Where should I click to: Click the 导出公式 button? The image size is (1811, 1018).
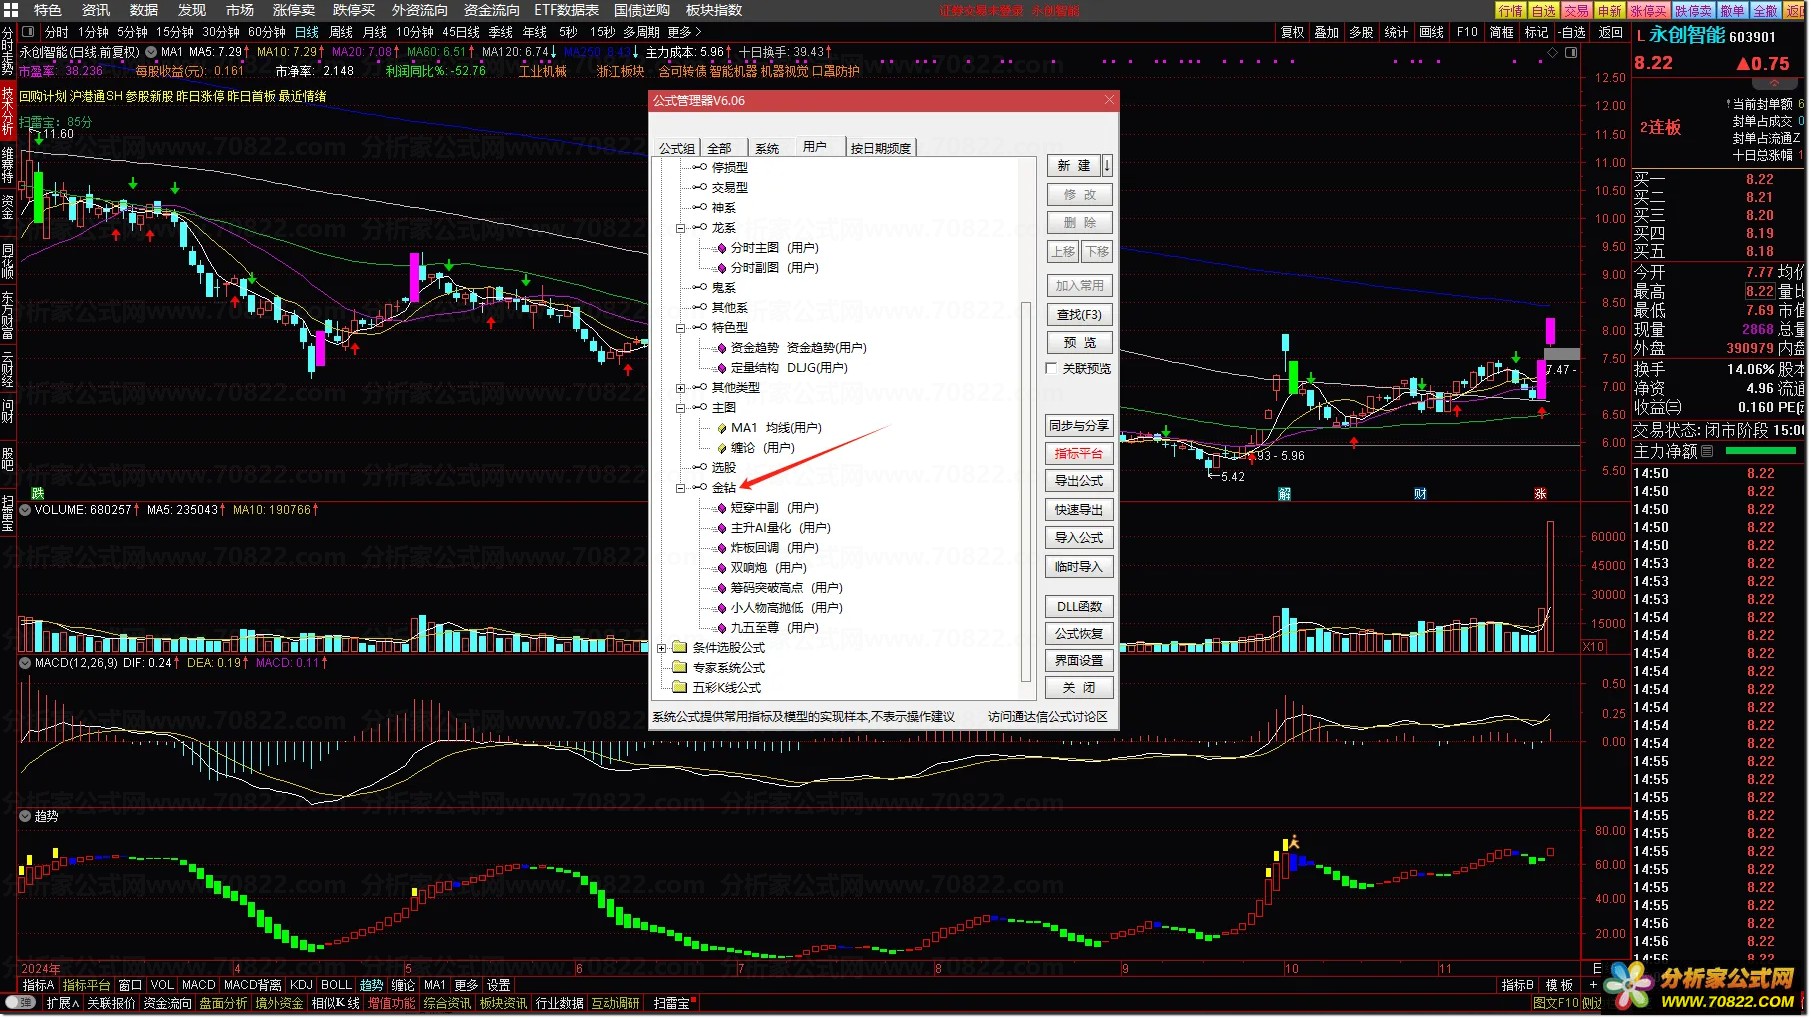click(1079, 481)
